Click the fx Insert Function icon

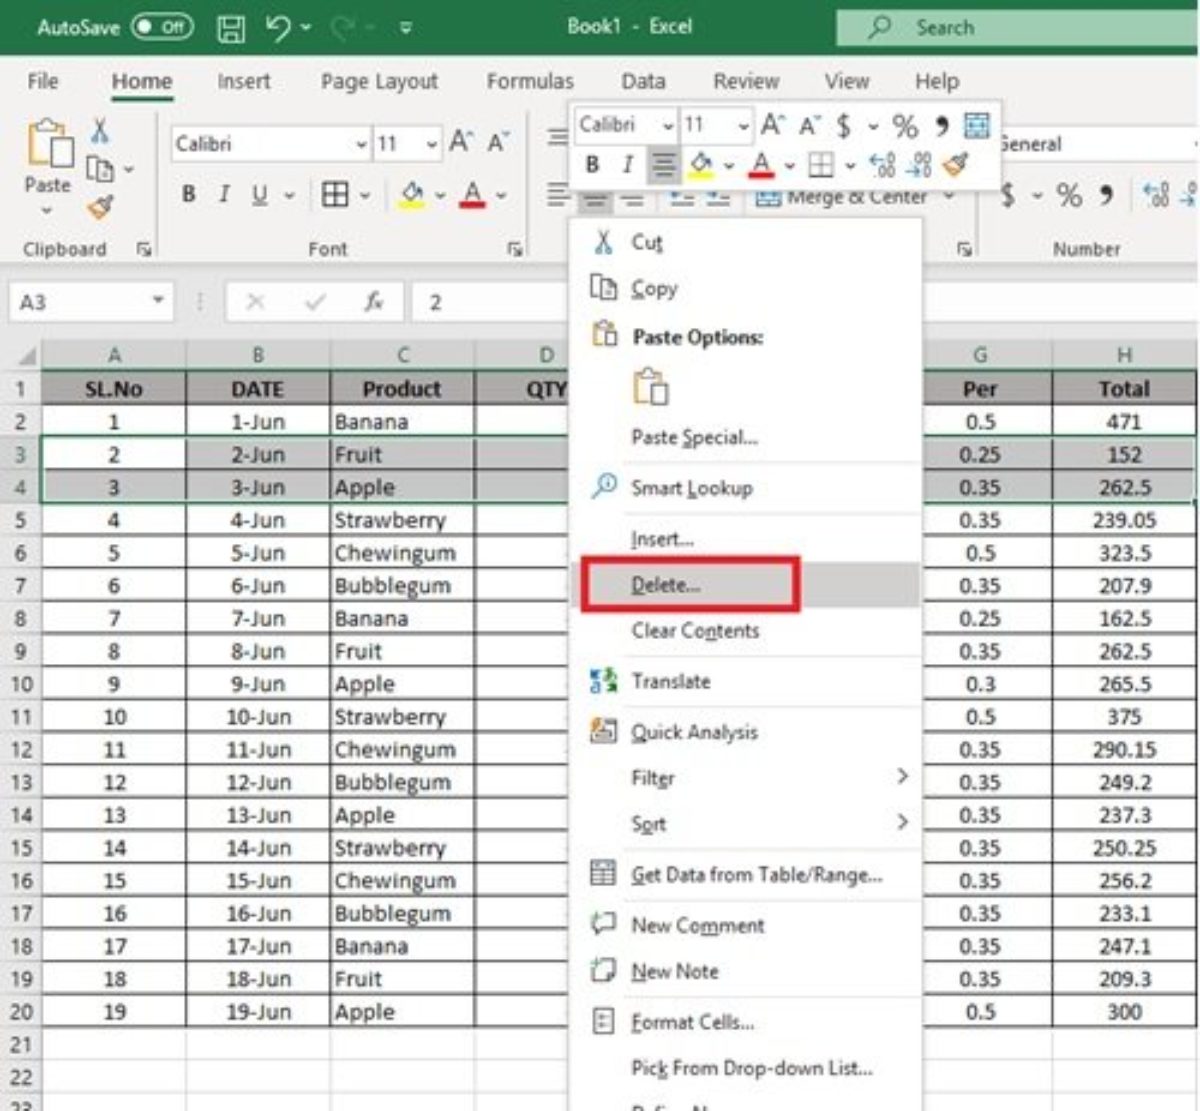pyautogui.click(x=374, y=301)
